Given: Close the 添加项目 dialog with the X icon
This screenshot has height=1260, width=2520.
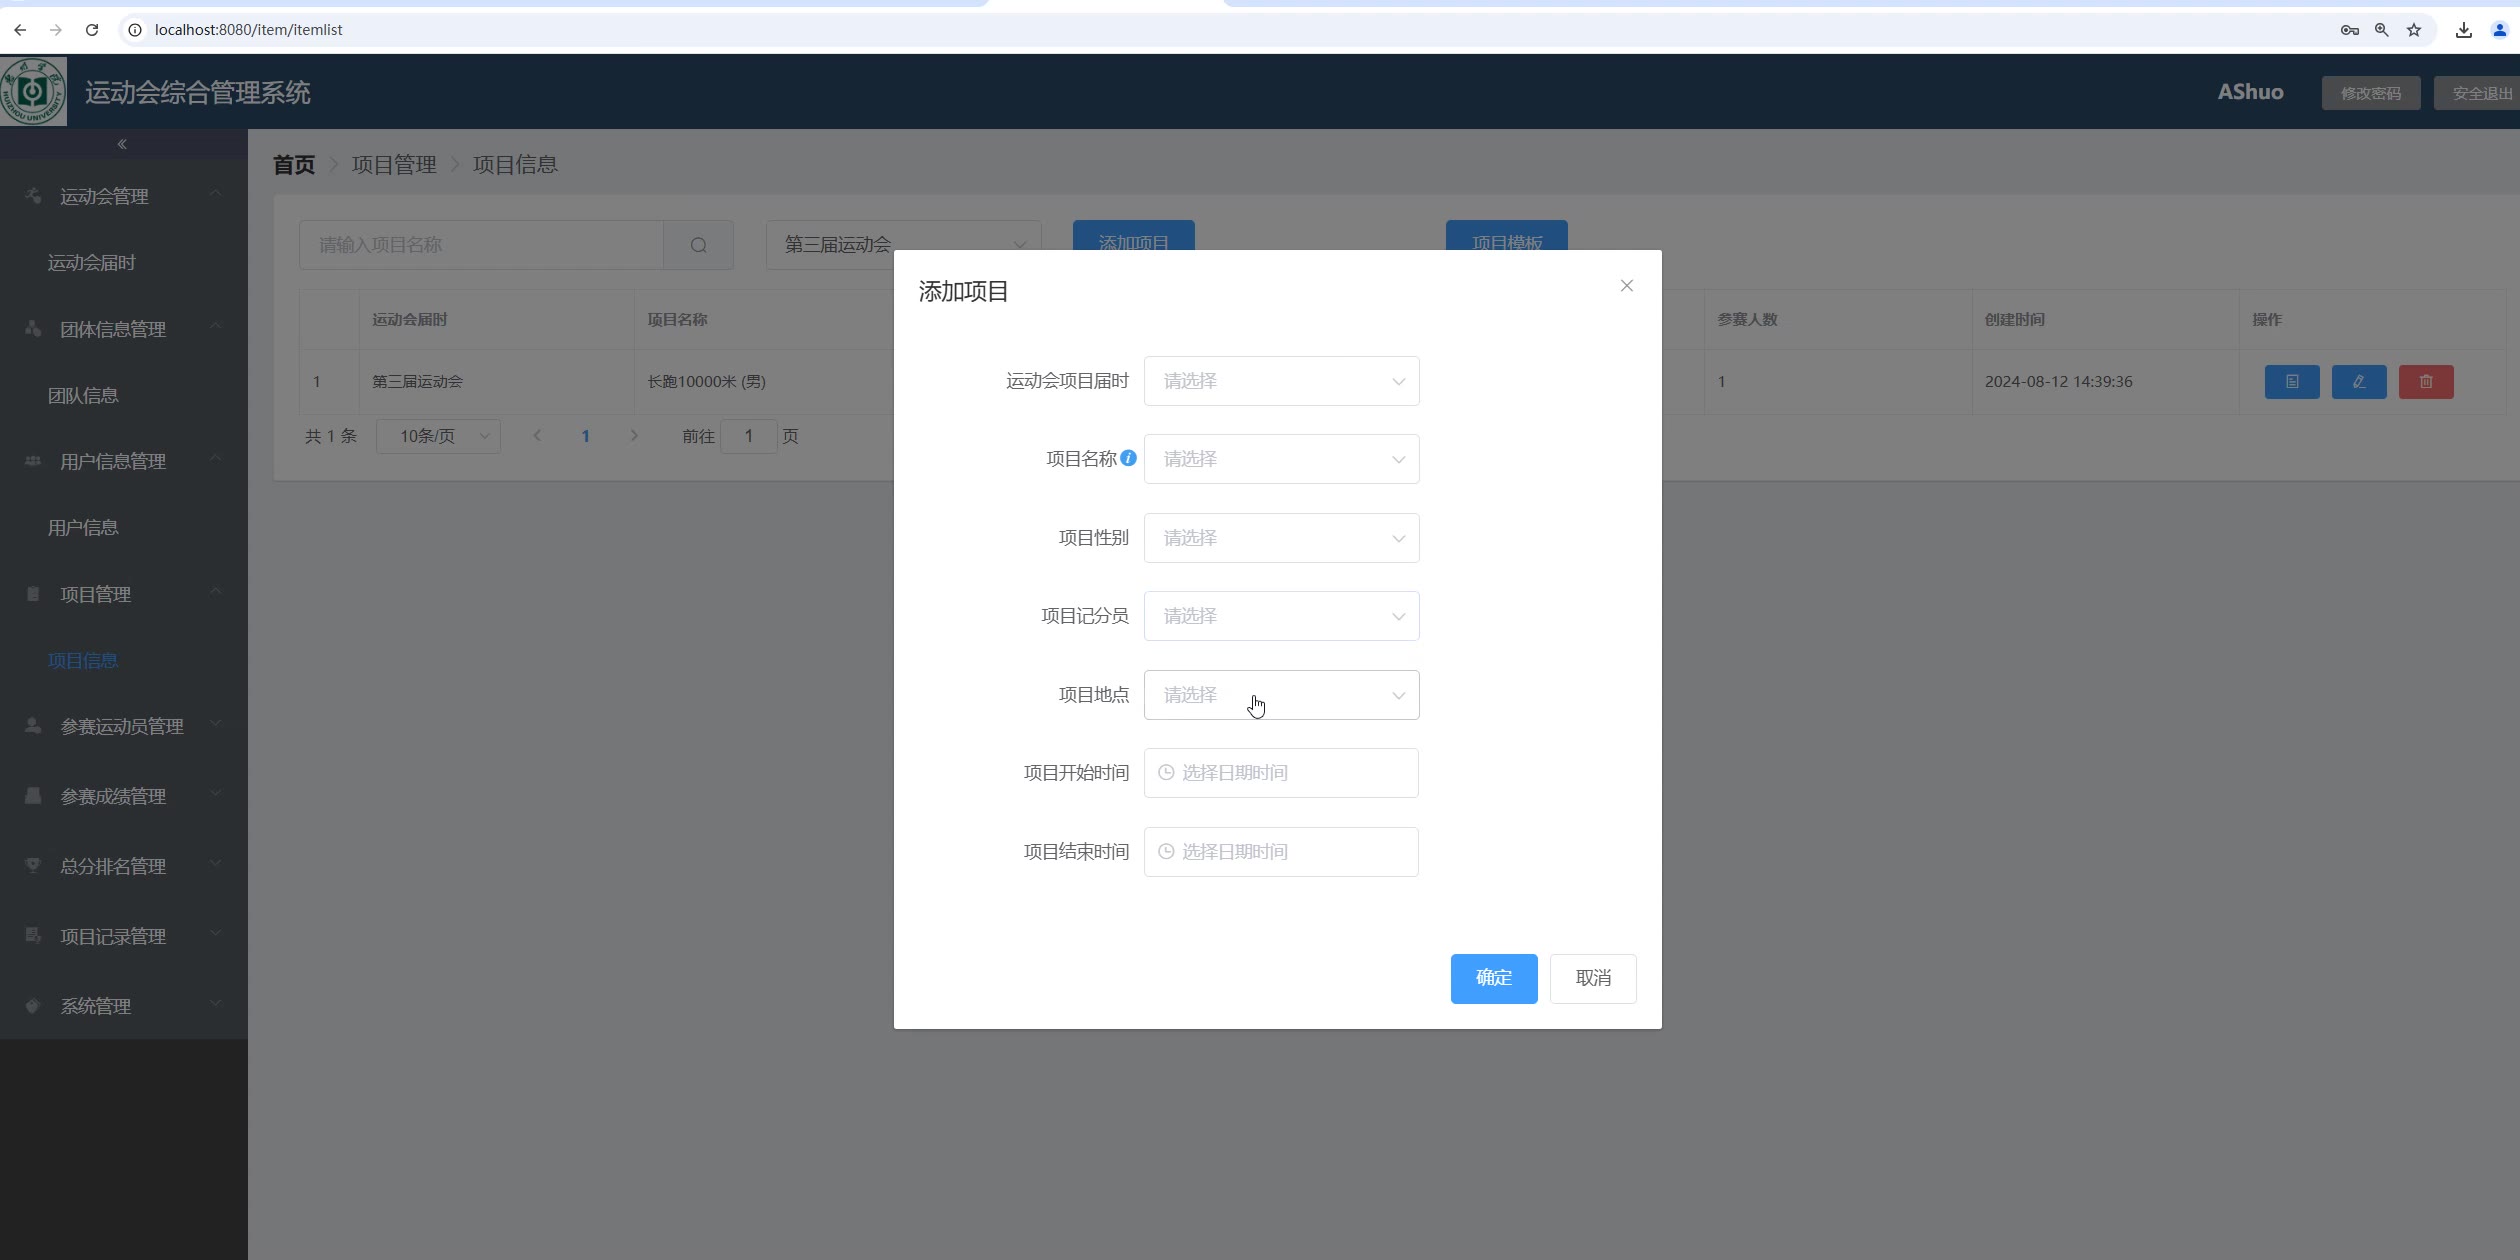Looking at the screenshot, I should click(x=1627, y=286).
